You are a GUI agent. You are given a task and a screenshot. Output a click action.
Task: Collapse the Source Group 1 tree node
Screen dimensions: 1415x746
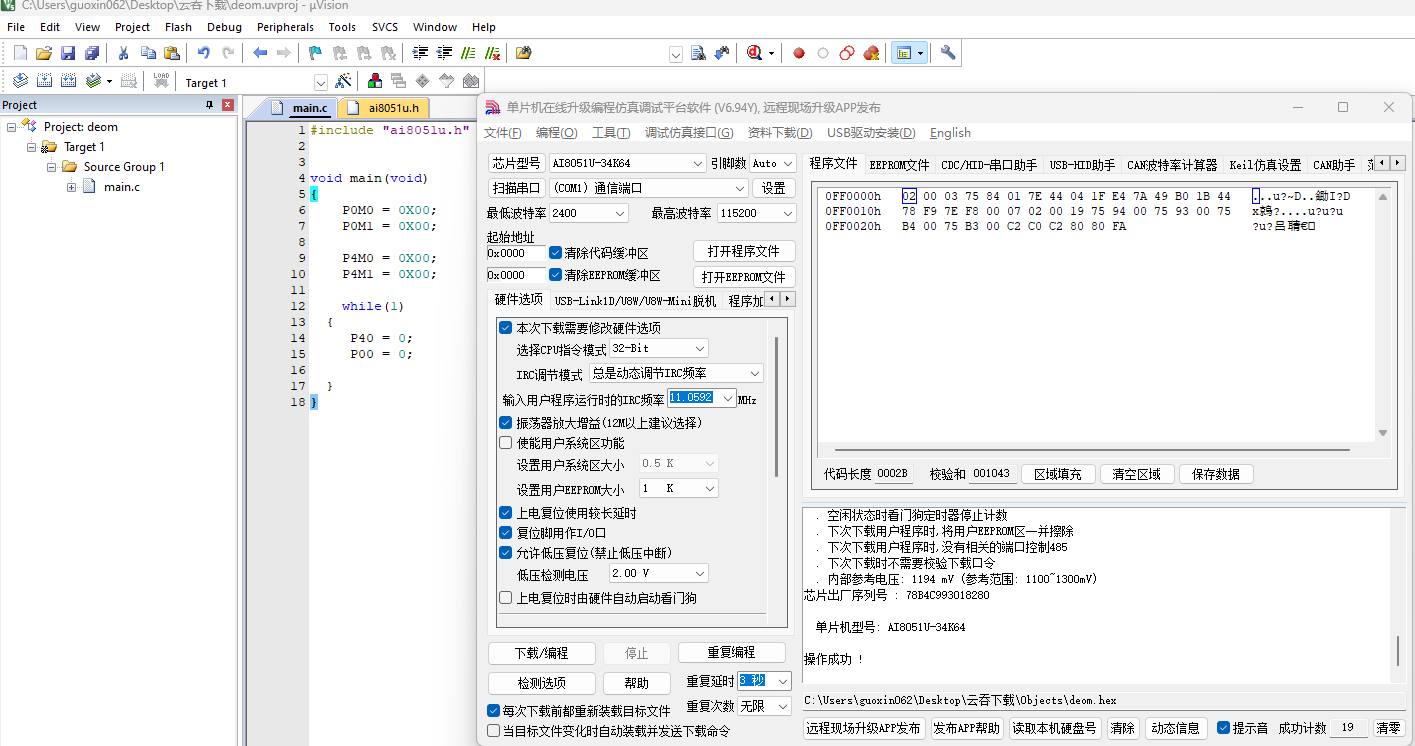[x=51, y=167]
